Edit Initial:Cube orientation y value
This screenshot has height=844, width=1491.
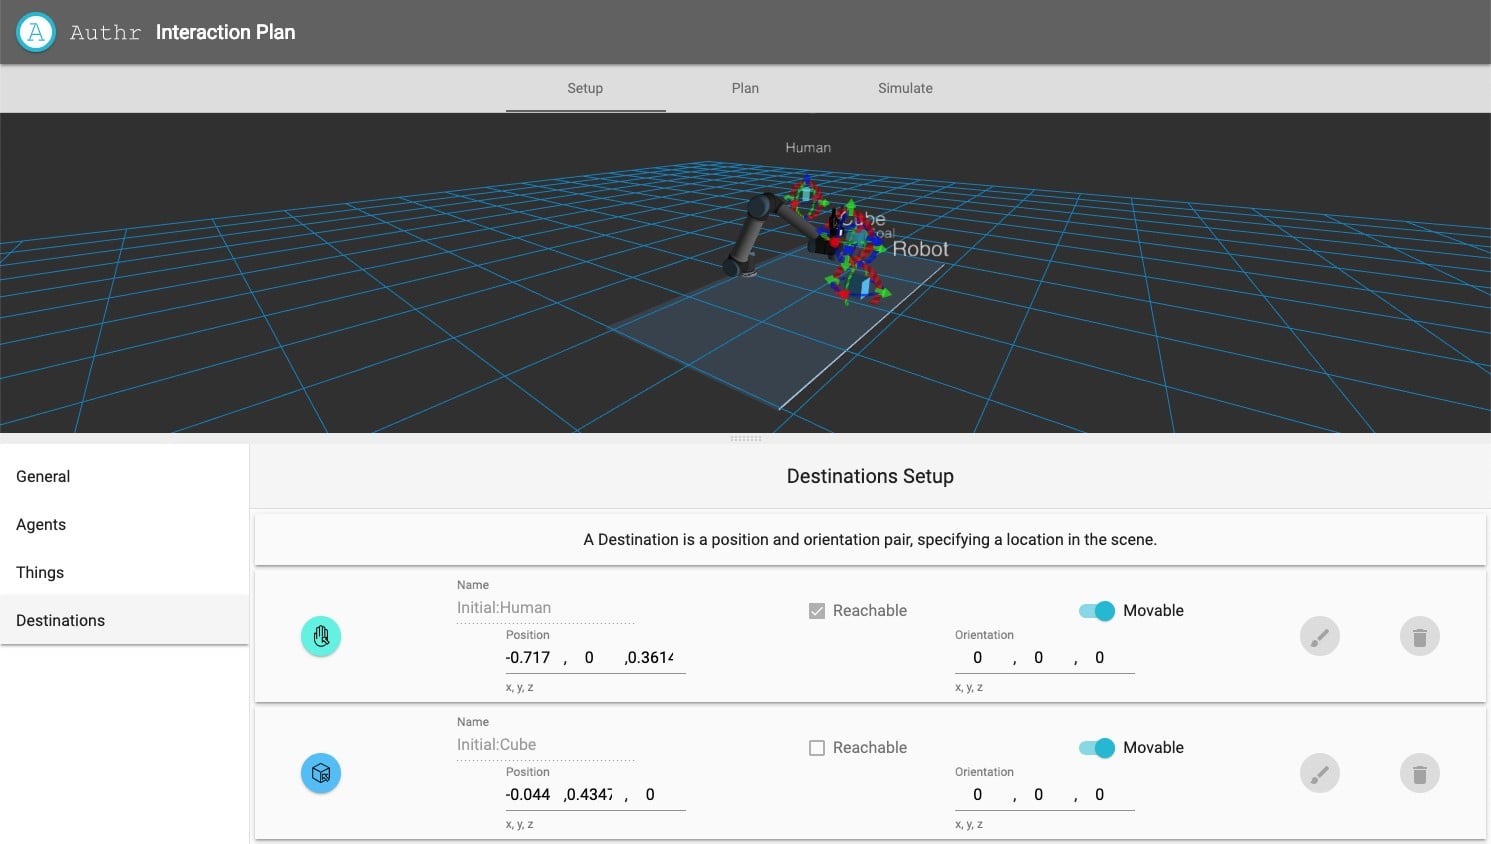tap(1039, 795)
